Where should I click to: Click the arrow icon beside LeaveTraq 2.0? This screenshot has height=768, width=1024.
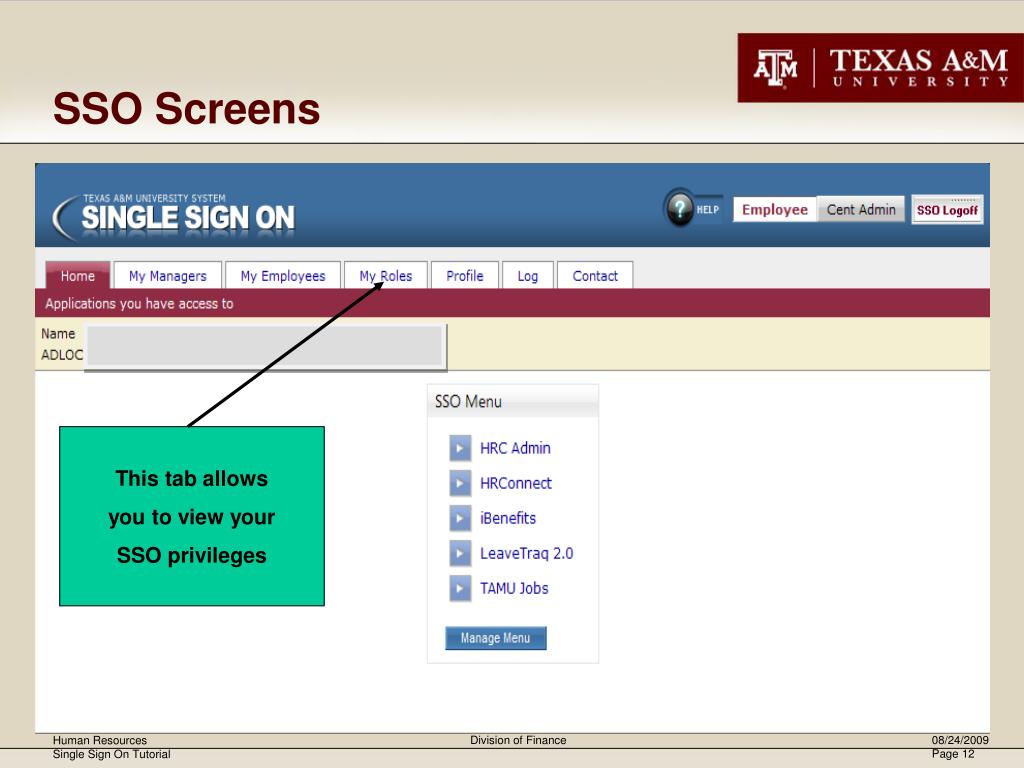coord(460,553)
